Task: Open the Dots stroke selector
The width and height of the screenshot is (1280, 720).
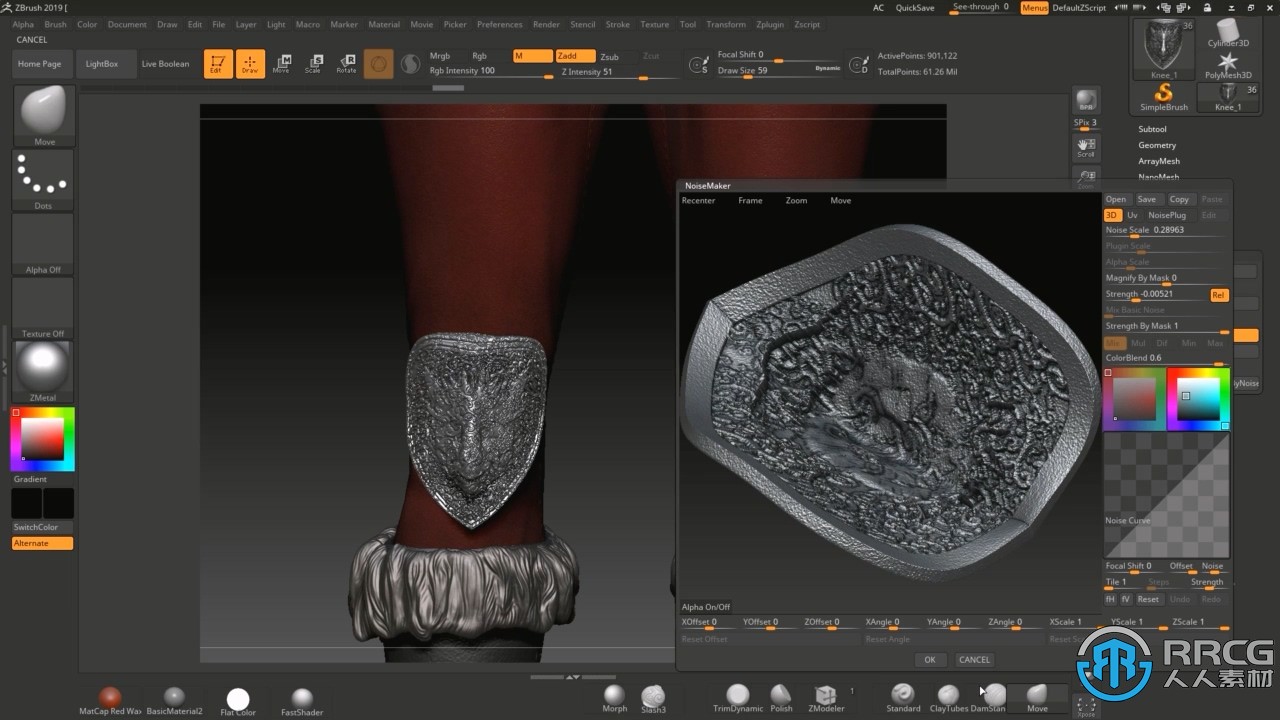Action: pos(44,180)
